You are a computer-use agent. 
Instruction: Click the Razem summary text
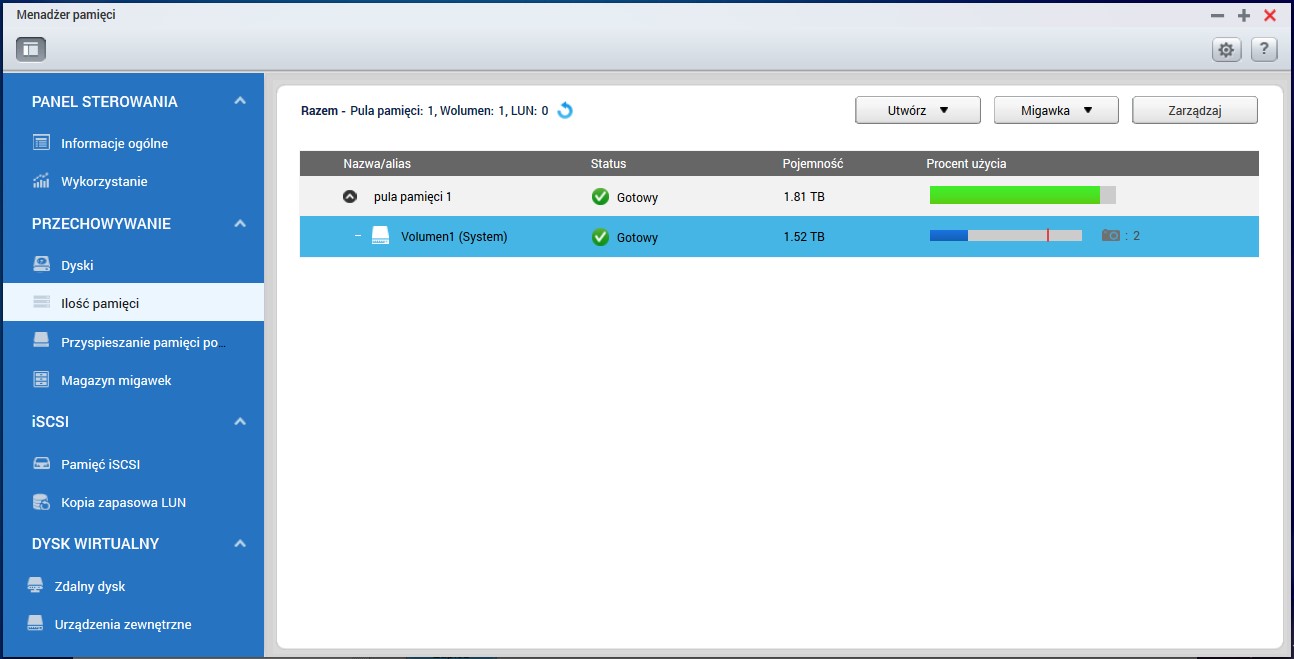[424, 111]
